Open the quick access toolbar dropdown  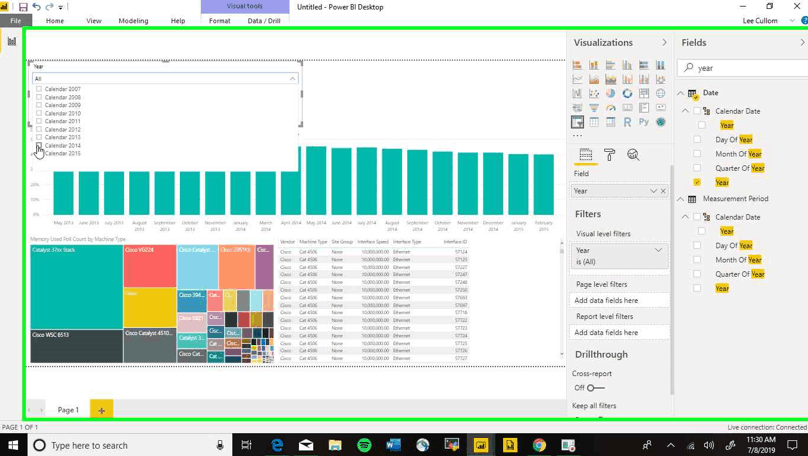tap(61, 8)
